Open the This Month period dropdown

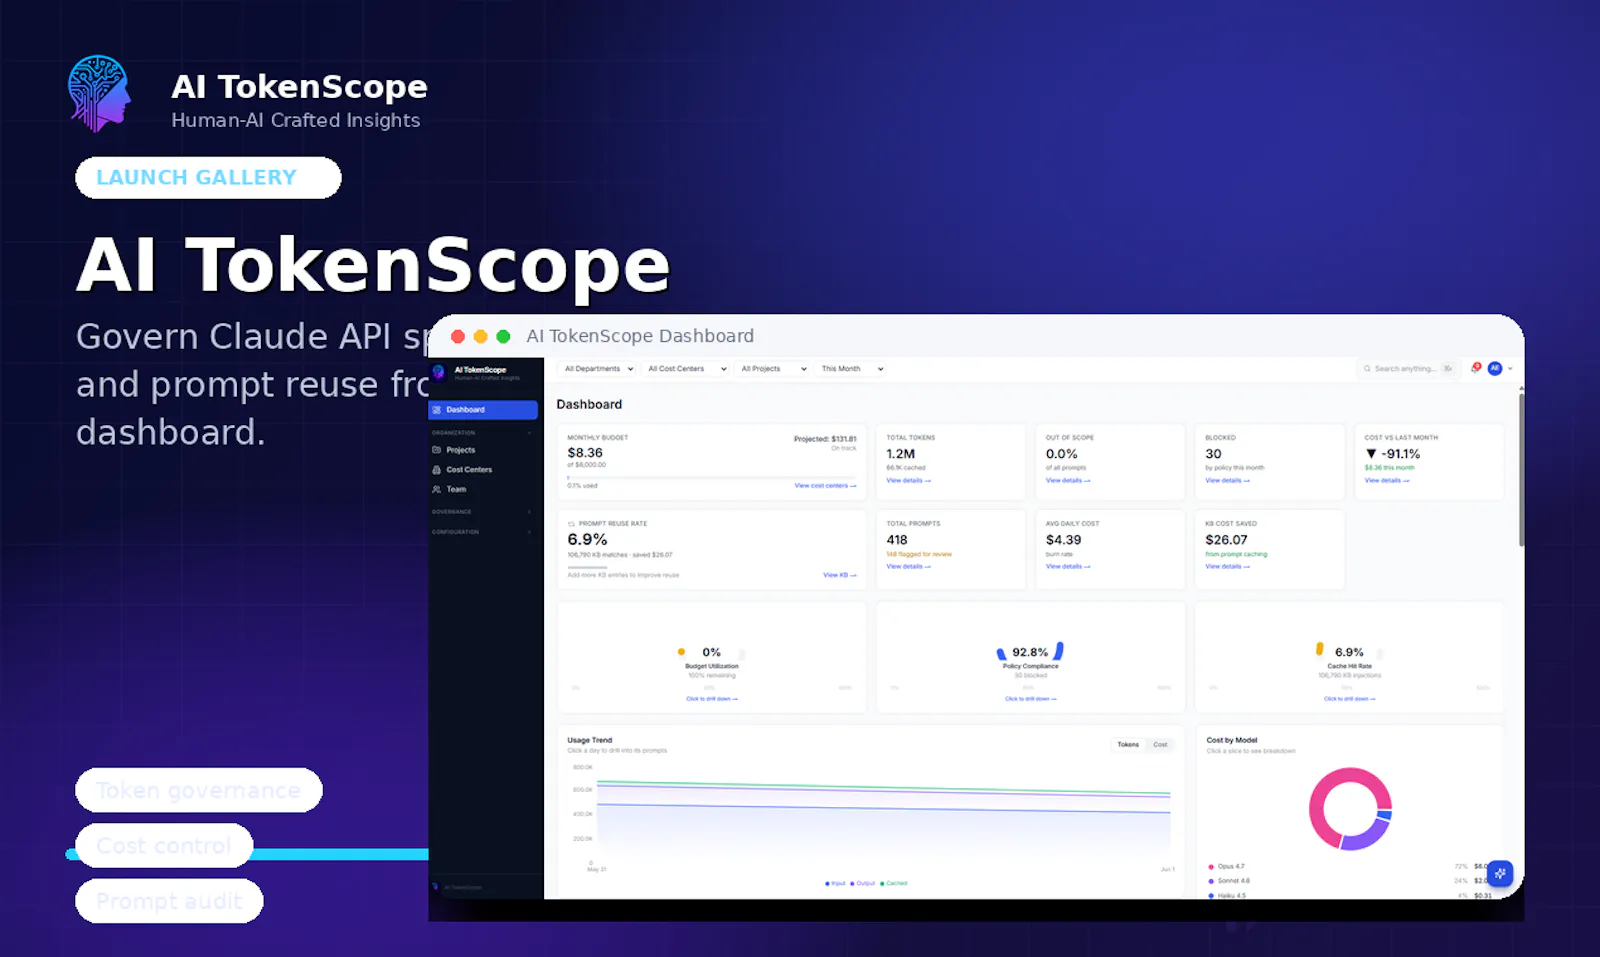point(851,369)
